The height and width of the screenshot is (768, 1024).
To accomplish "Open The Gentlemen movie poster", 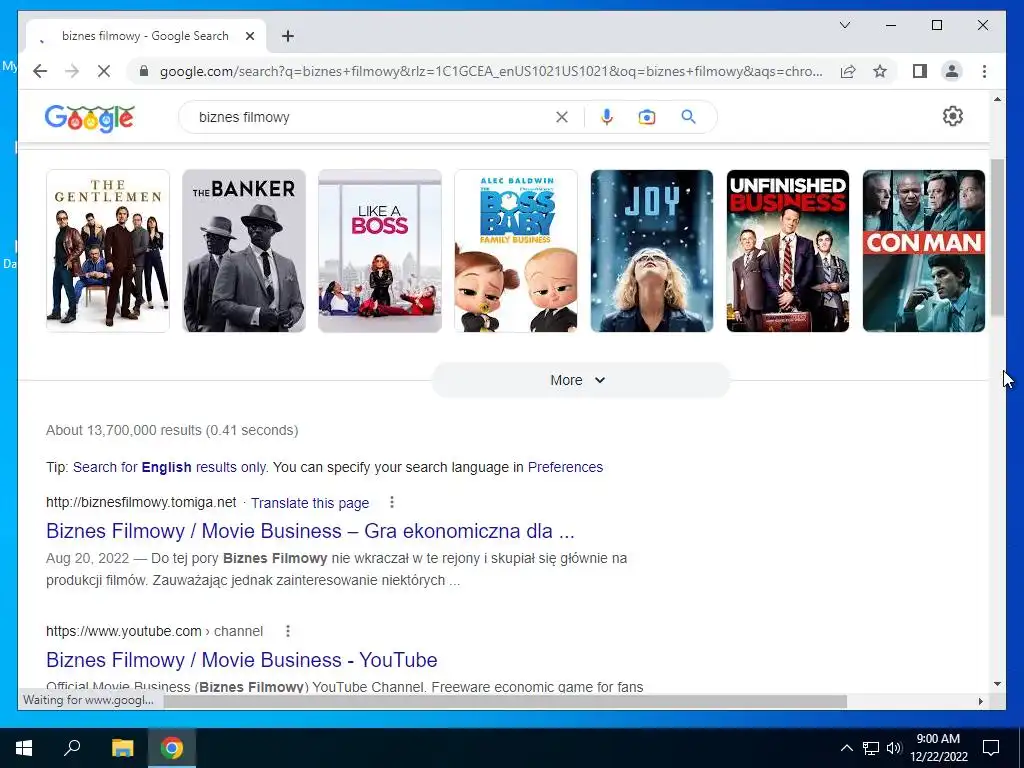I will [x=108, y=251].
